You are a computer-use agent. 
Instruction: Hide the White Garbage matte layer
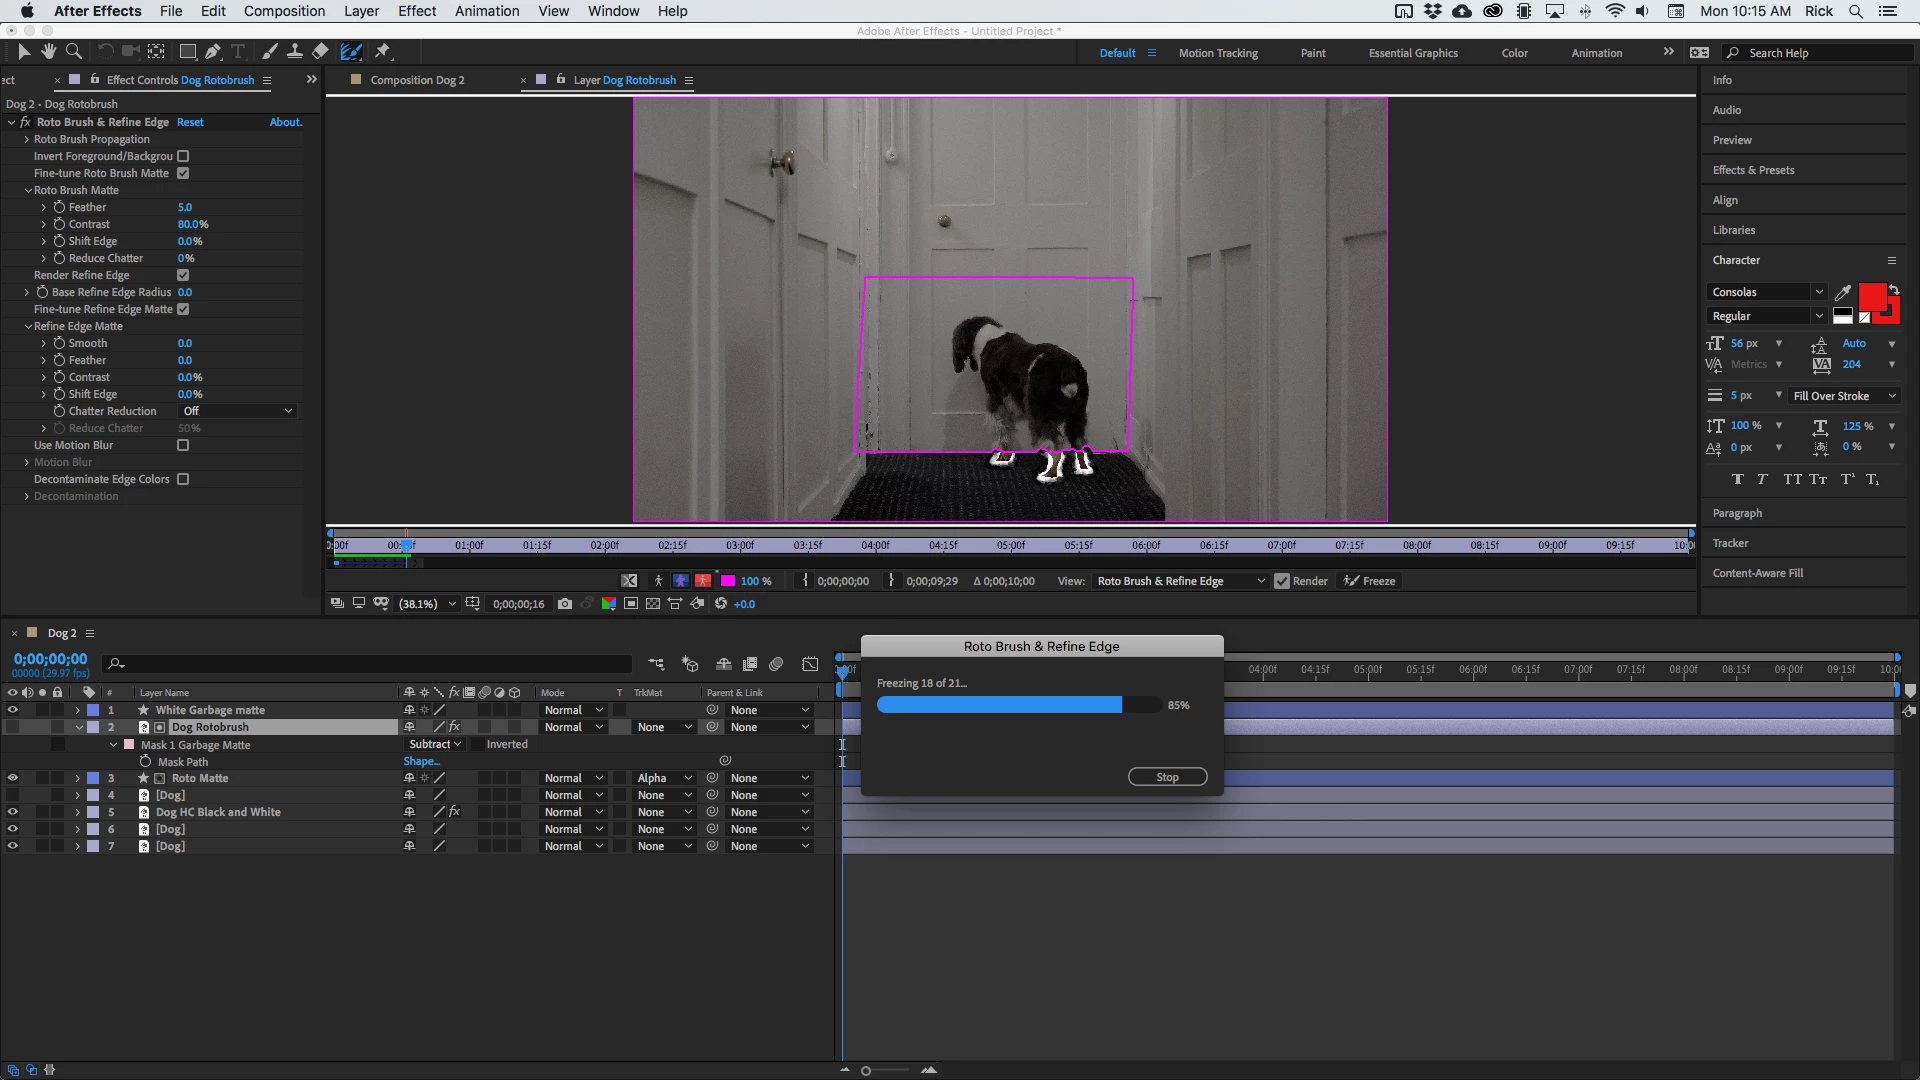12,710
